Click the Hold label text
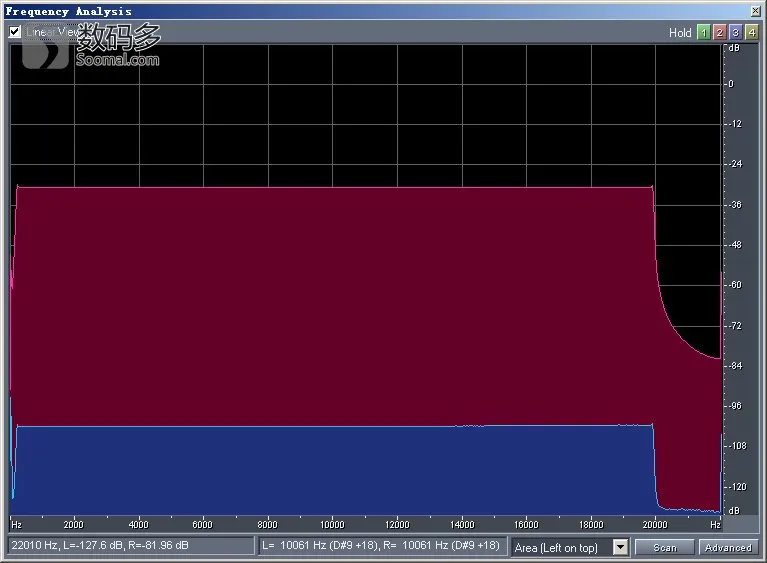Image resolution: width=767 pixels, height=563 pixels. tap(680, 33)
